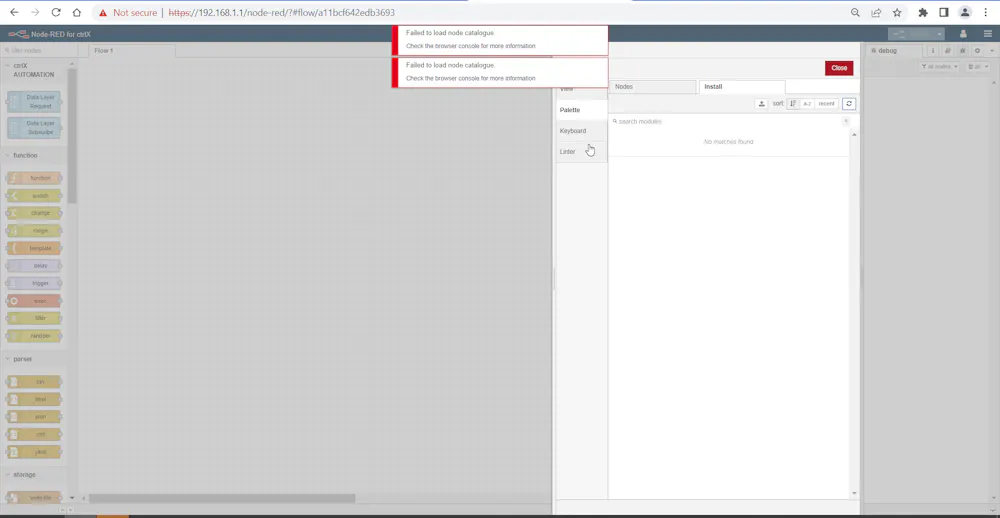This screenshot has width=1000, height=518.
Task: Open the Chrome three-dot menu
Action: tap(986, 12)
